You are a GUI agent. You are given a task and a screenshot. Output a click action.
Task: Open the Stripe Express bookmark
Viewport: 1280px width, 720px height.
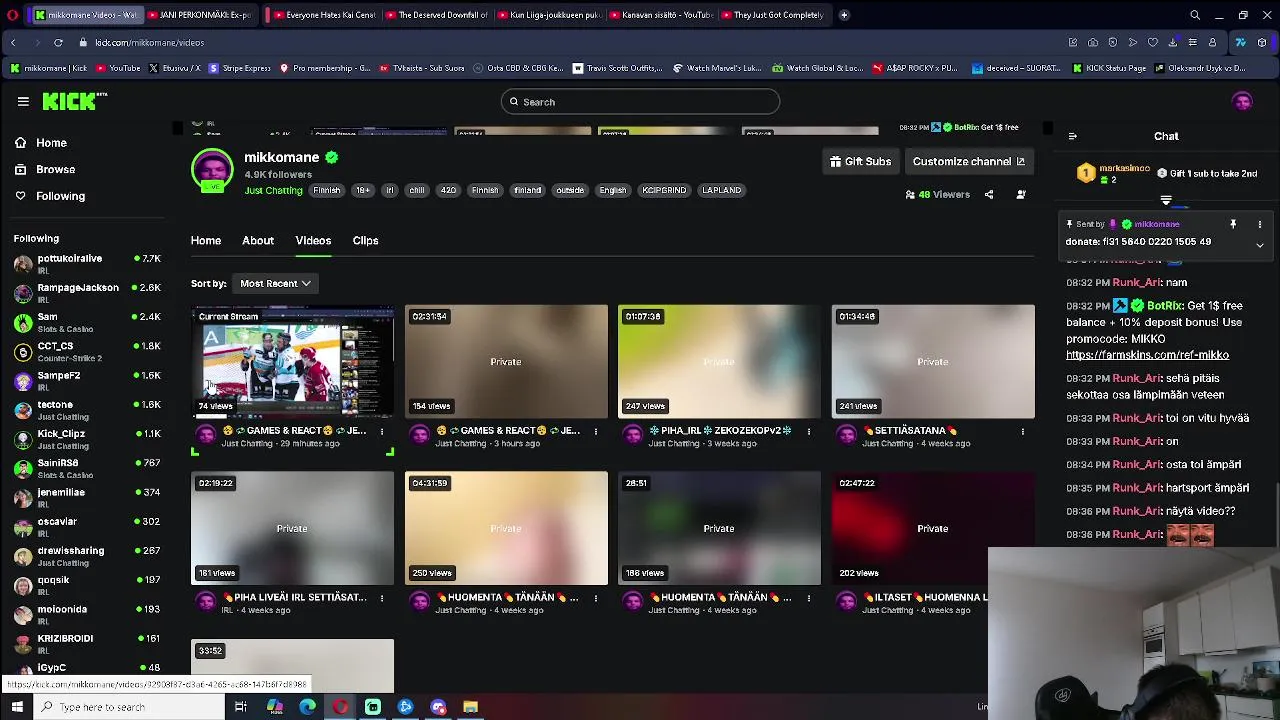[x=238, y=68]
